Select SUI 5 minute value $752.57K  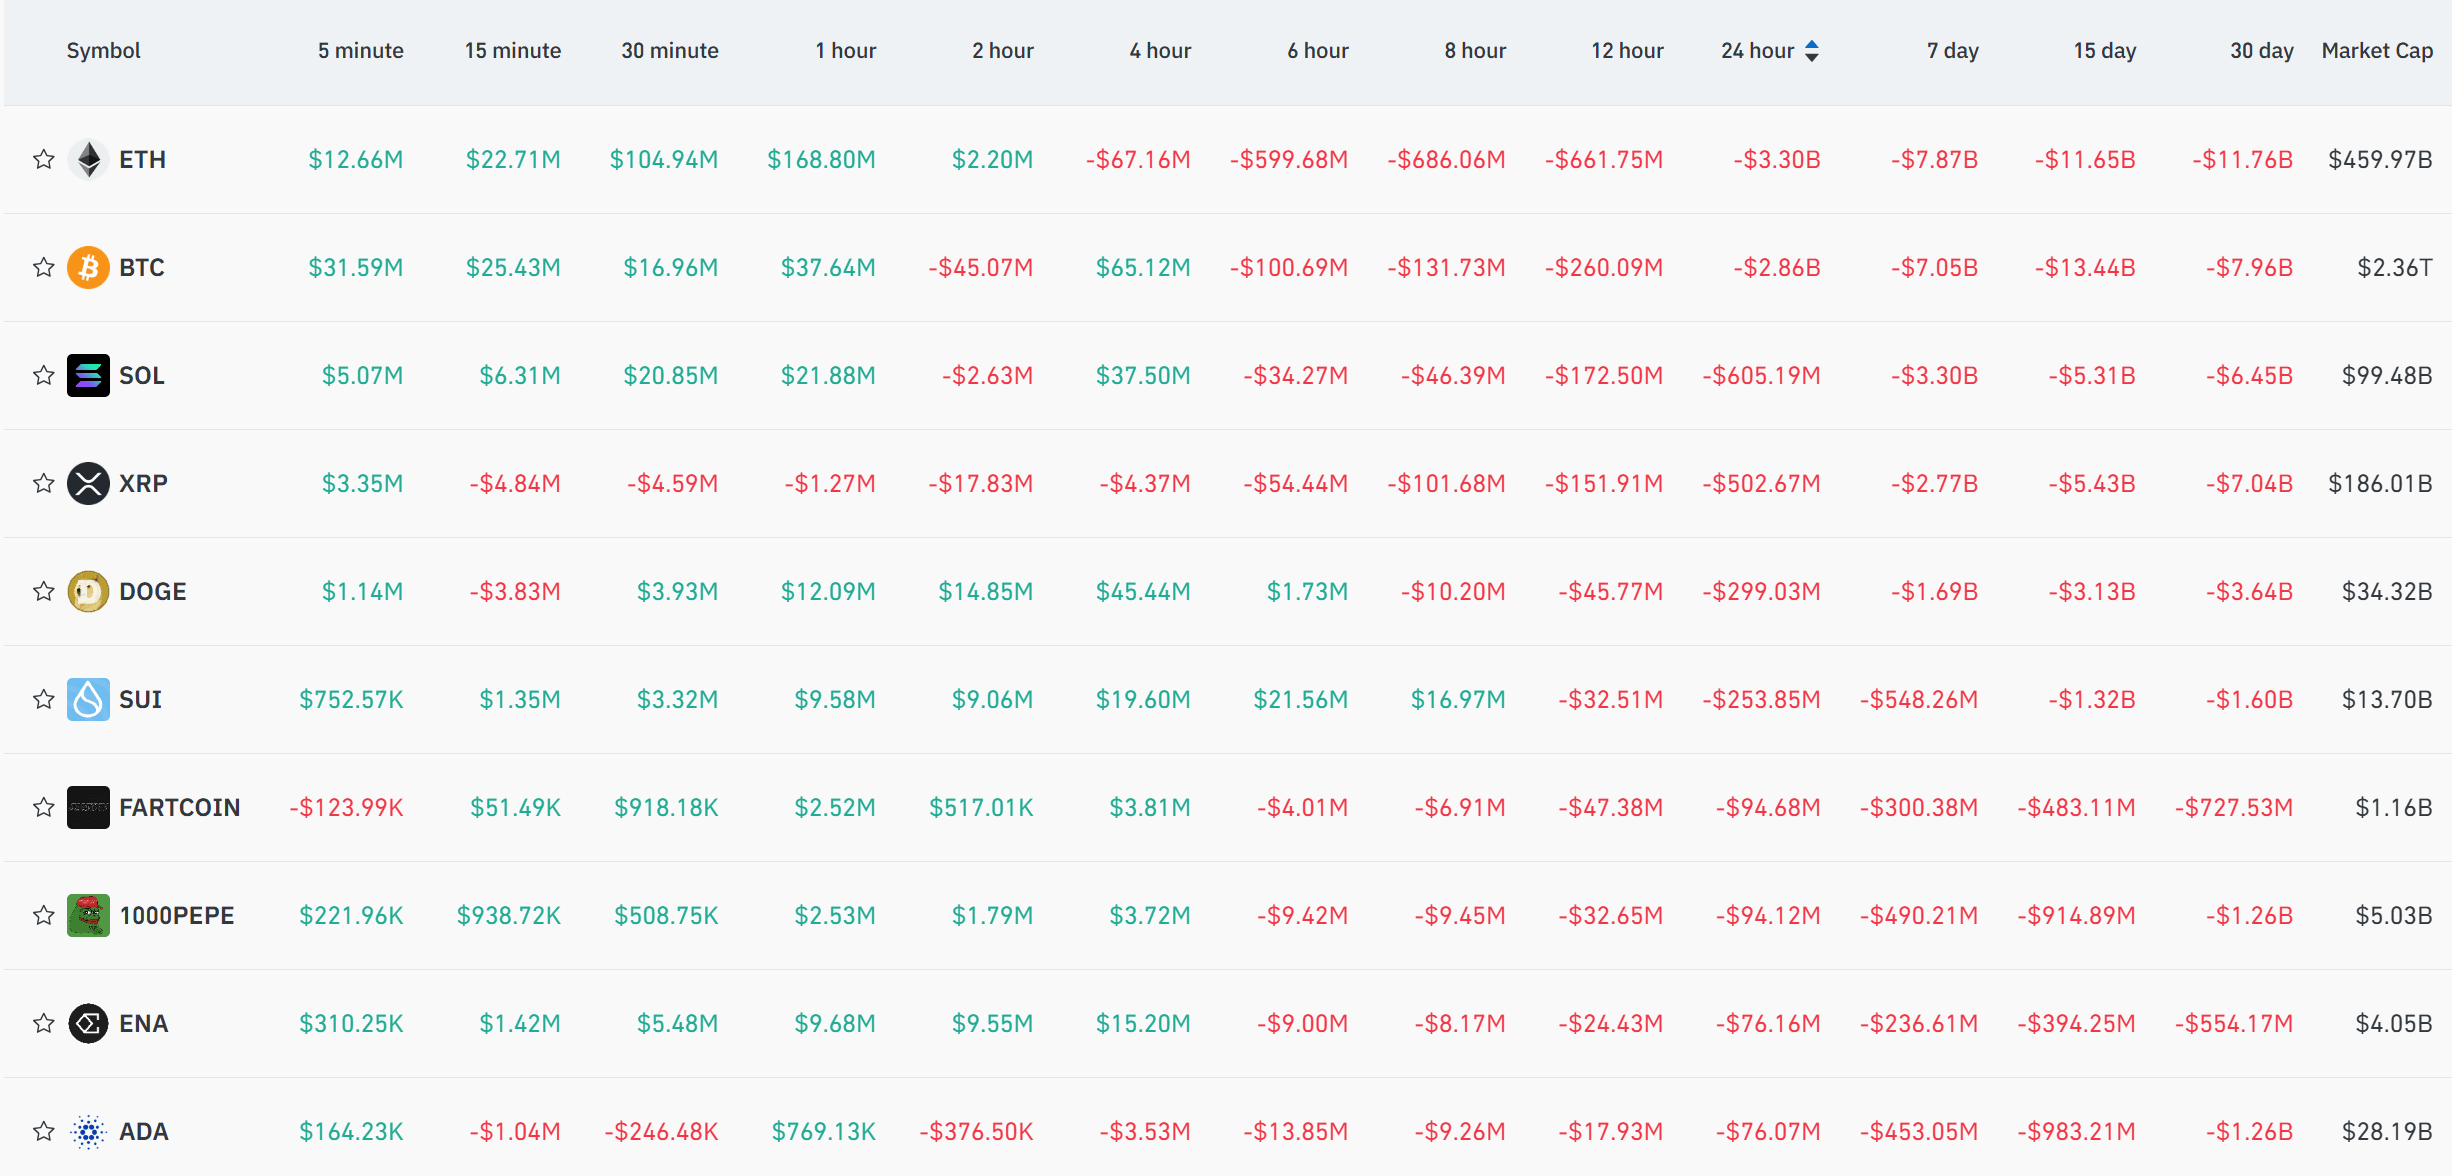click(x=351, y=699)
